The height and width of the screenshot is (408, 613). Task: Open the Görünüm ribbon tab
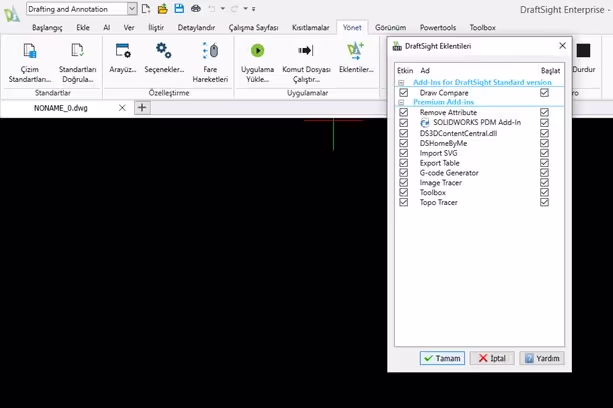point(391,28)
